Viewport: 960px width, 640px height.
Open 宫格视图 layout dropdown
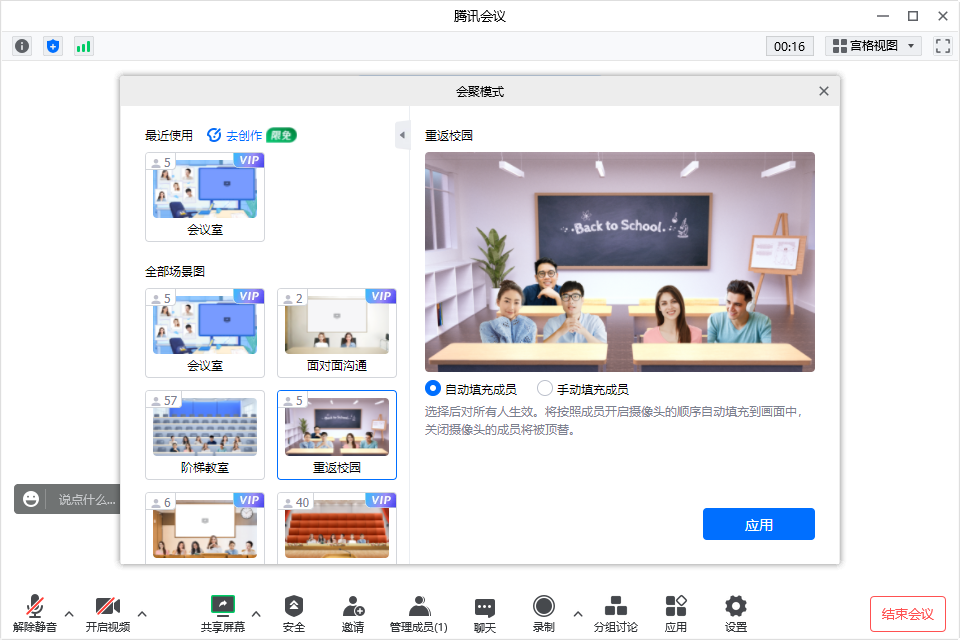[873, 46]
